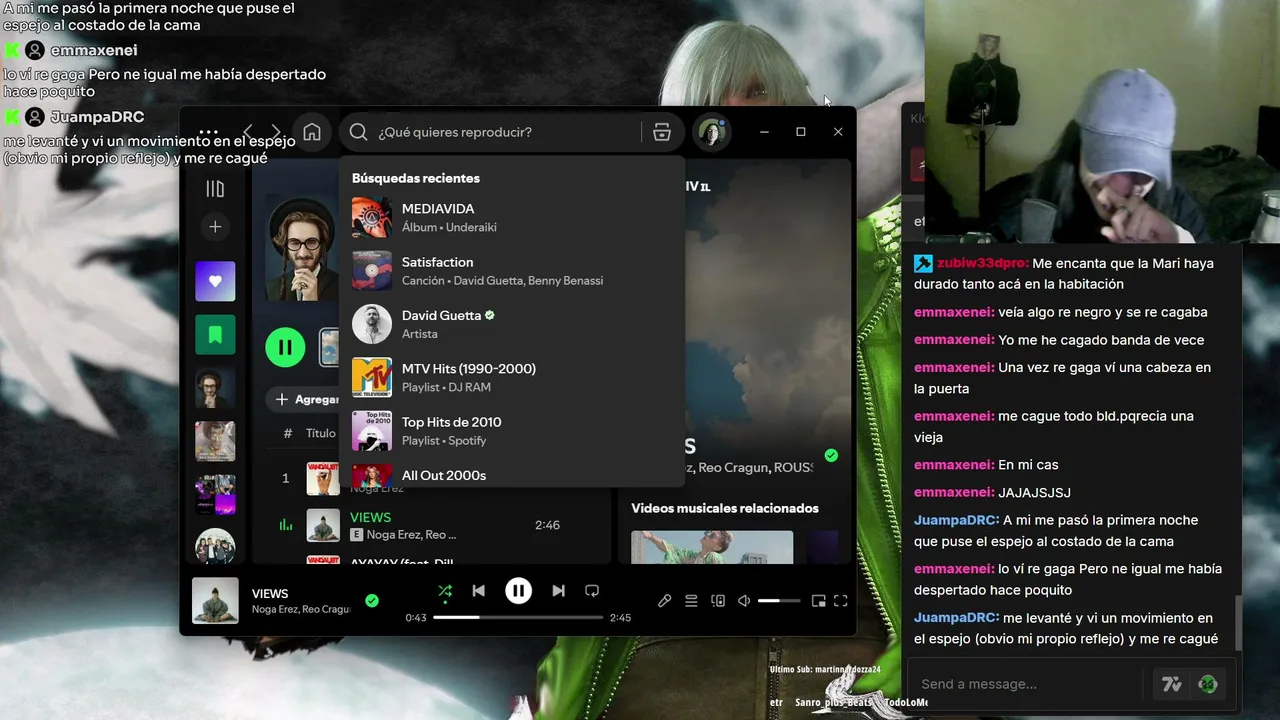Image resolution: width=1280 pixels, height=720 pixels.
Task: Open the green bookmark Your Episodes item
Action: pos(215,335)
